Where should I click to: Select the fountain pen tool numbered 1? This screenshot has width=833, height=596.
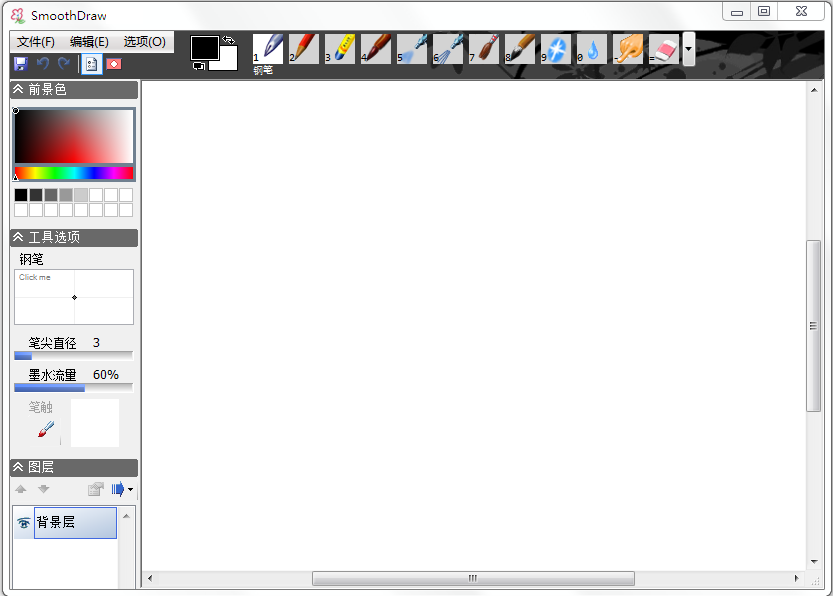(268, 49)
